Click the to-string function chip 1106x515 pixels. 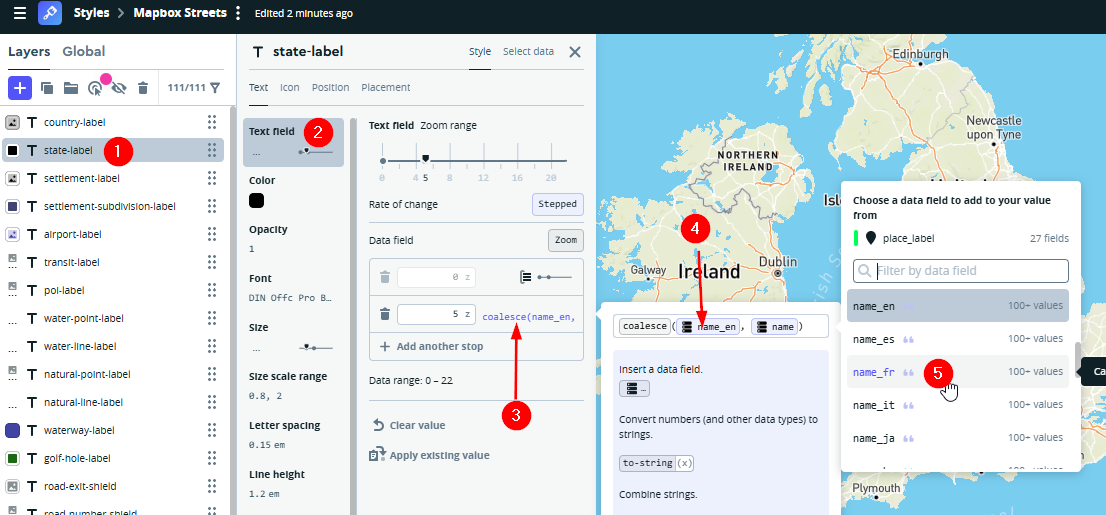click(x=657, y=464)
